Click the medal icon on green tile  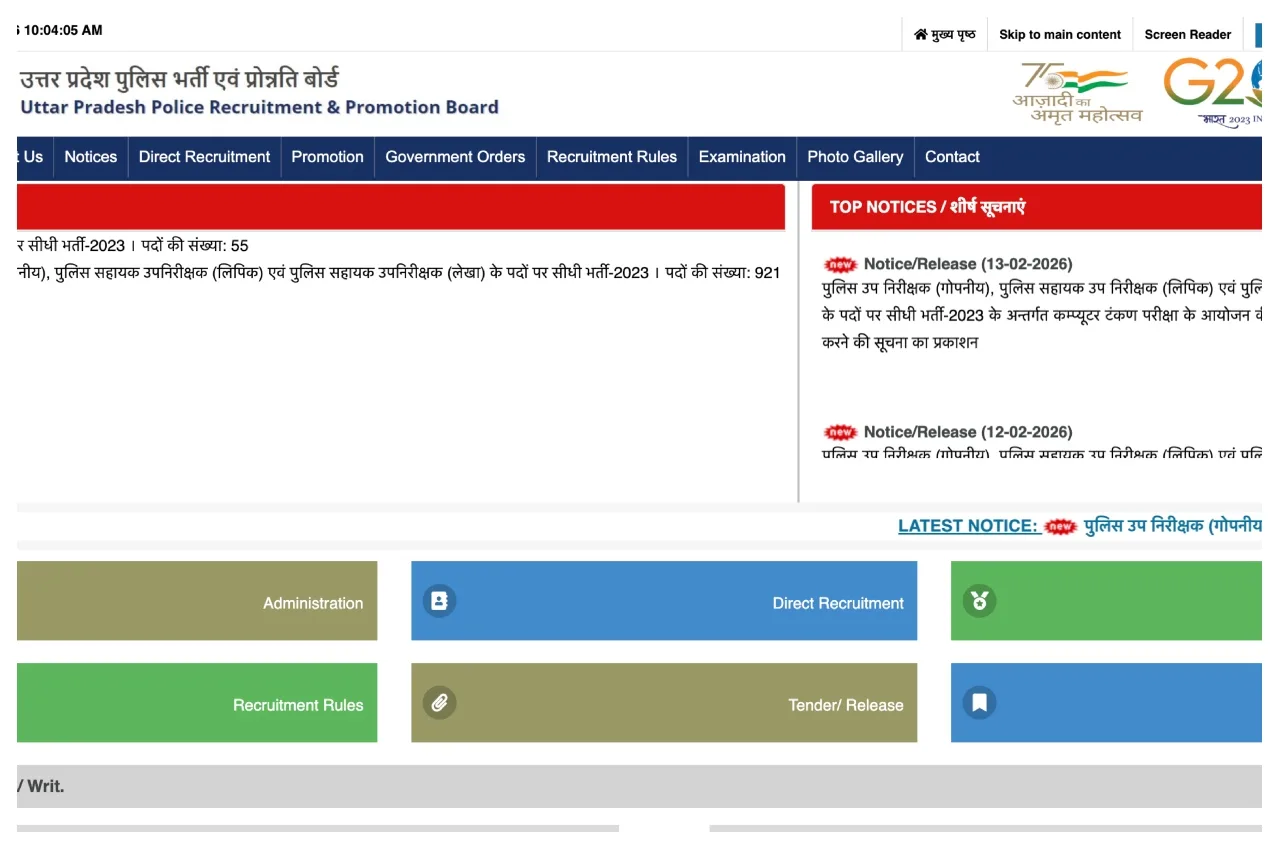tap(979, 601)
